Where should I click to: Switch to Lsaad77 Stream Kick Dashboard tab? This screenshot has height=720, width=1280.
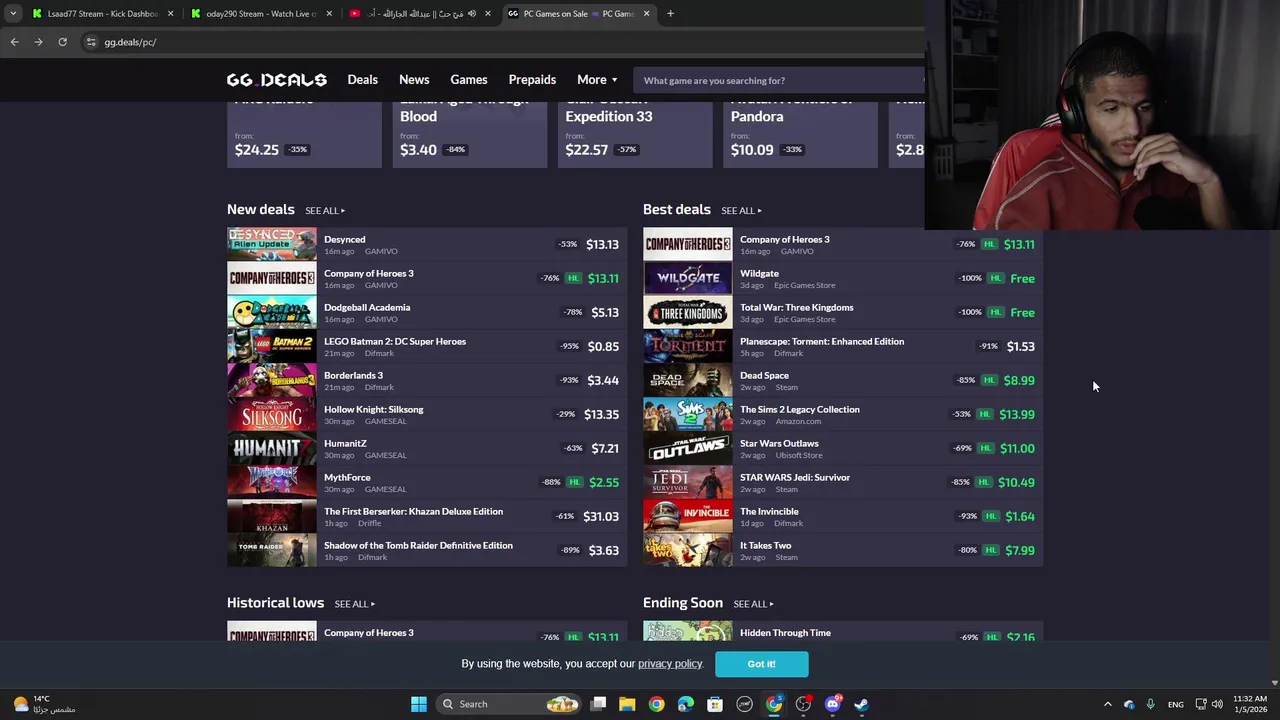(103, 14)
